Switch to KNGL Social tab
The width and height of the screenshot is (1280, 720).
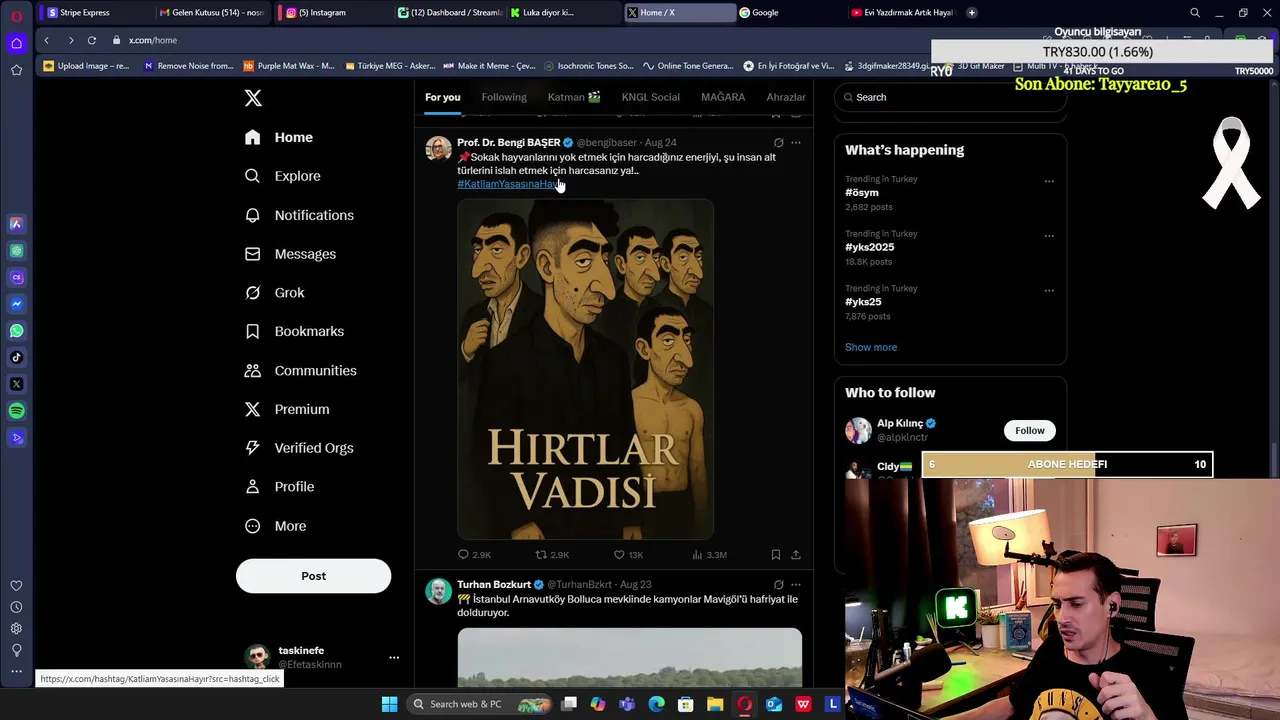click(x=650, y=97)
